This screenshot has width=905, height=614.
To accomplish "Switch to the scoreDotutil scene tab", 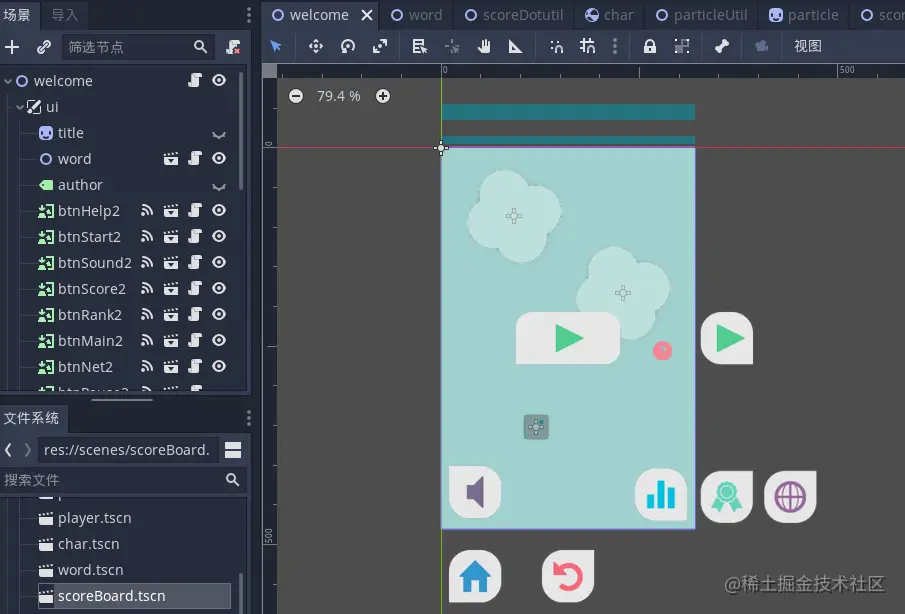I will 514,15.
